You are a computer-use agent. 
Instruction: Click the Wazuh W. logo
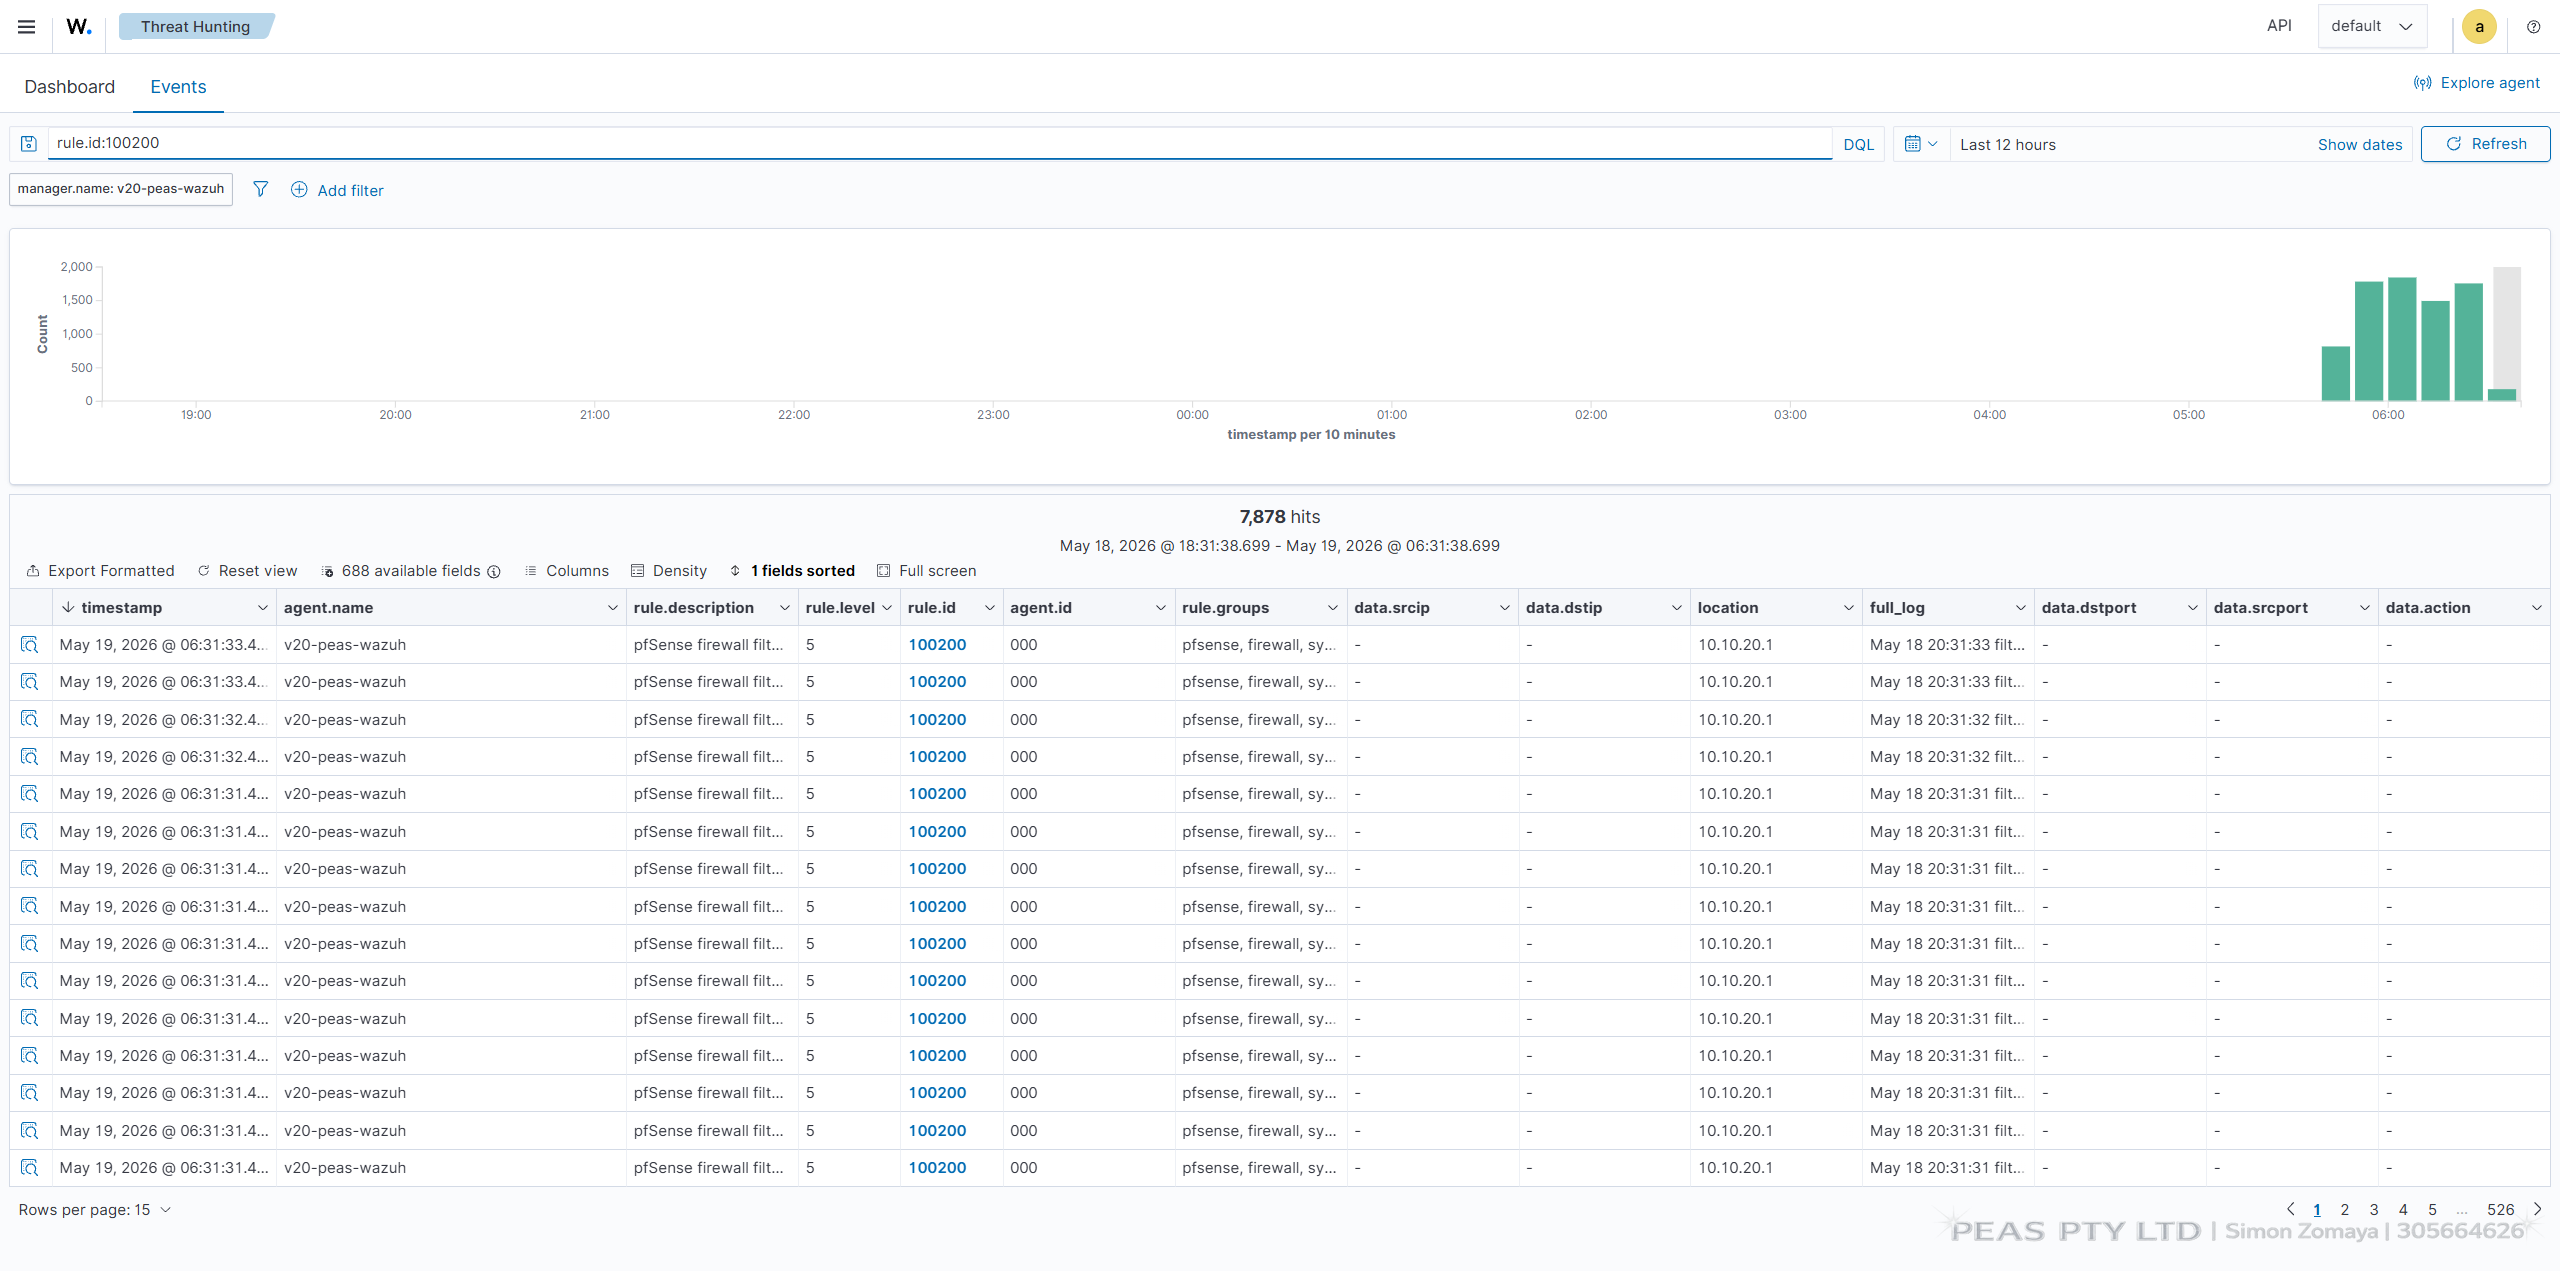(x=79, y=27)
